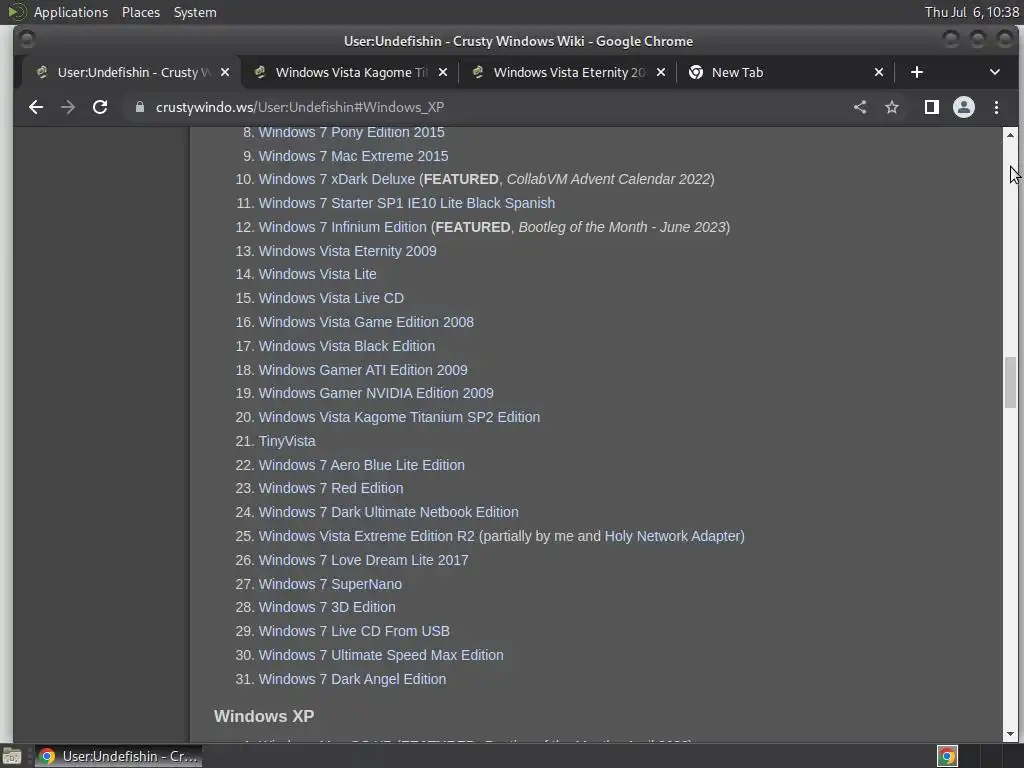The image size is (1024, 768).
Task: Open the TinyVista link
Action: coord(287,441)
